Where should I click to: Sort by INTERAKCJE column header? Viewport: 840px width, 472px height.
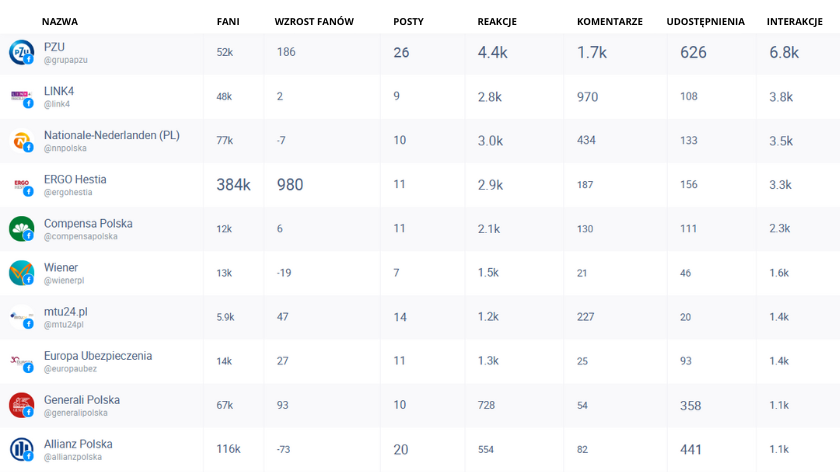[x=794, y=21]
